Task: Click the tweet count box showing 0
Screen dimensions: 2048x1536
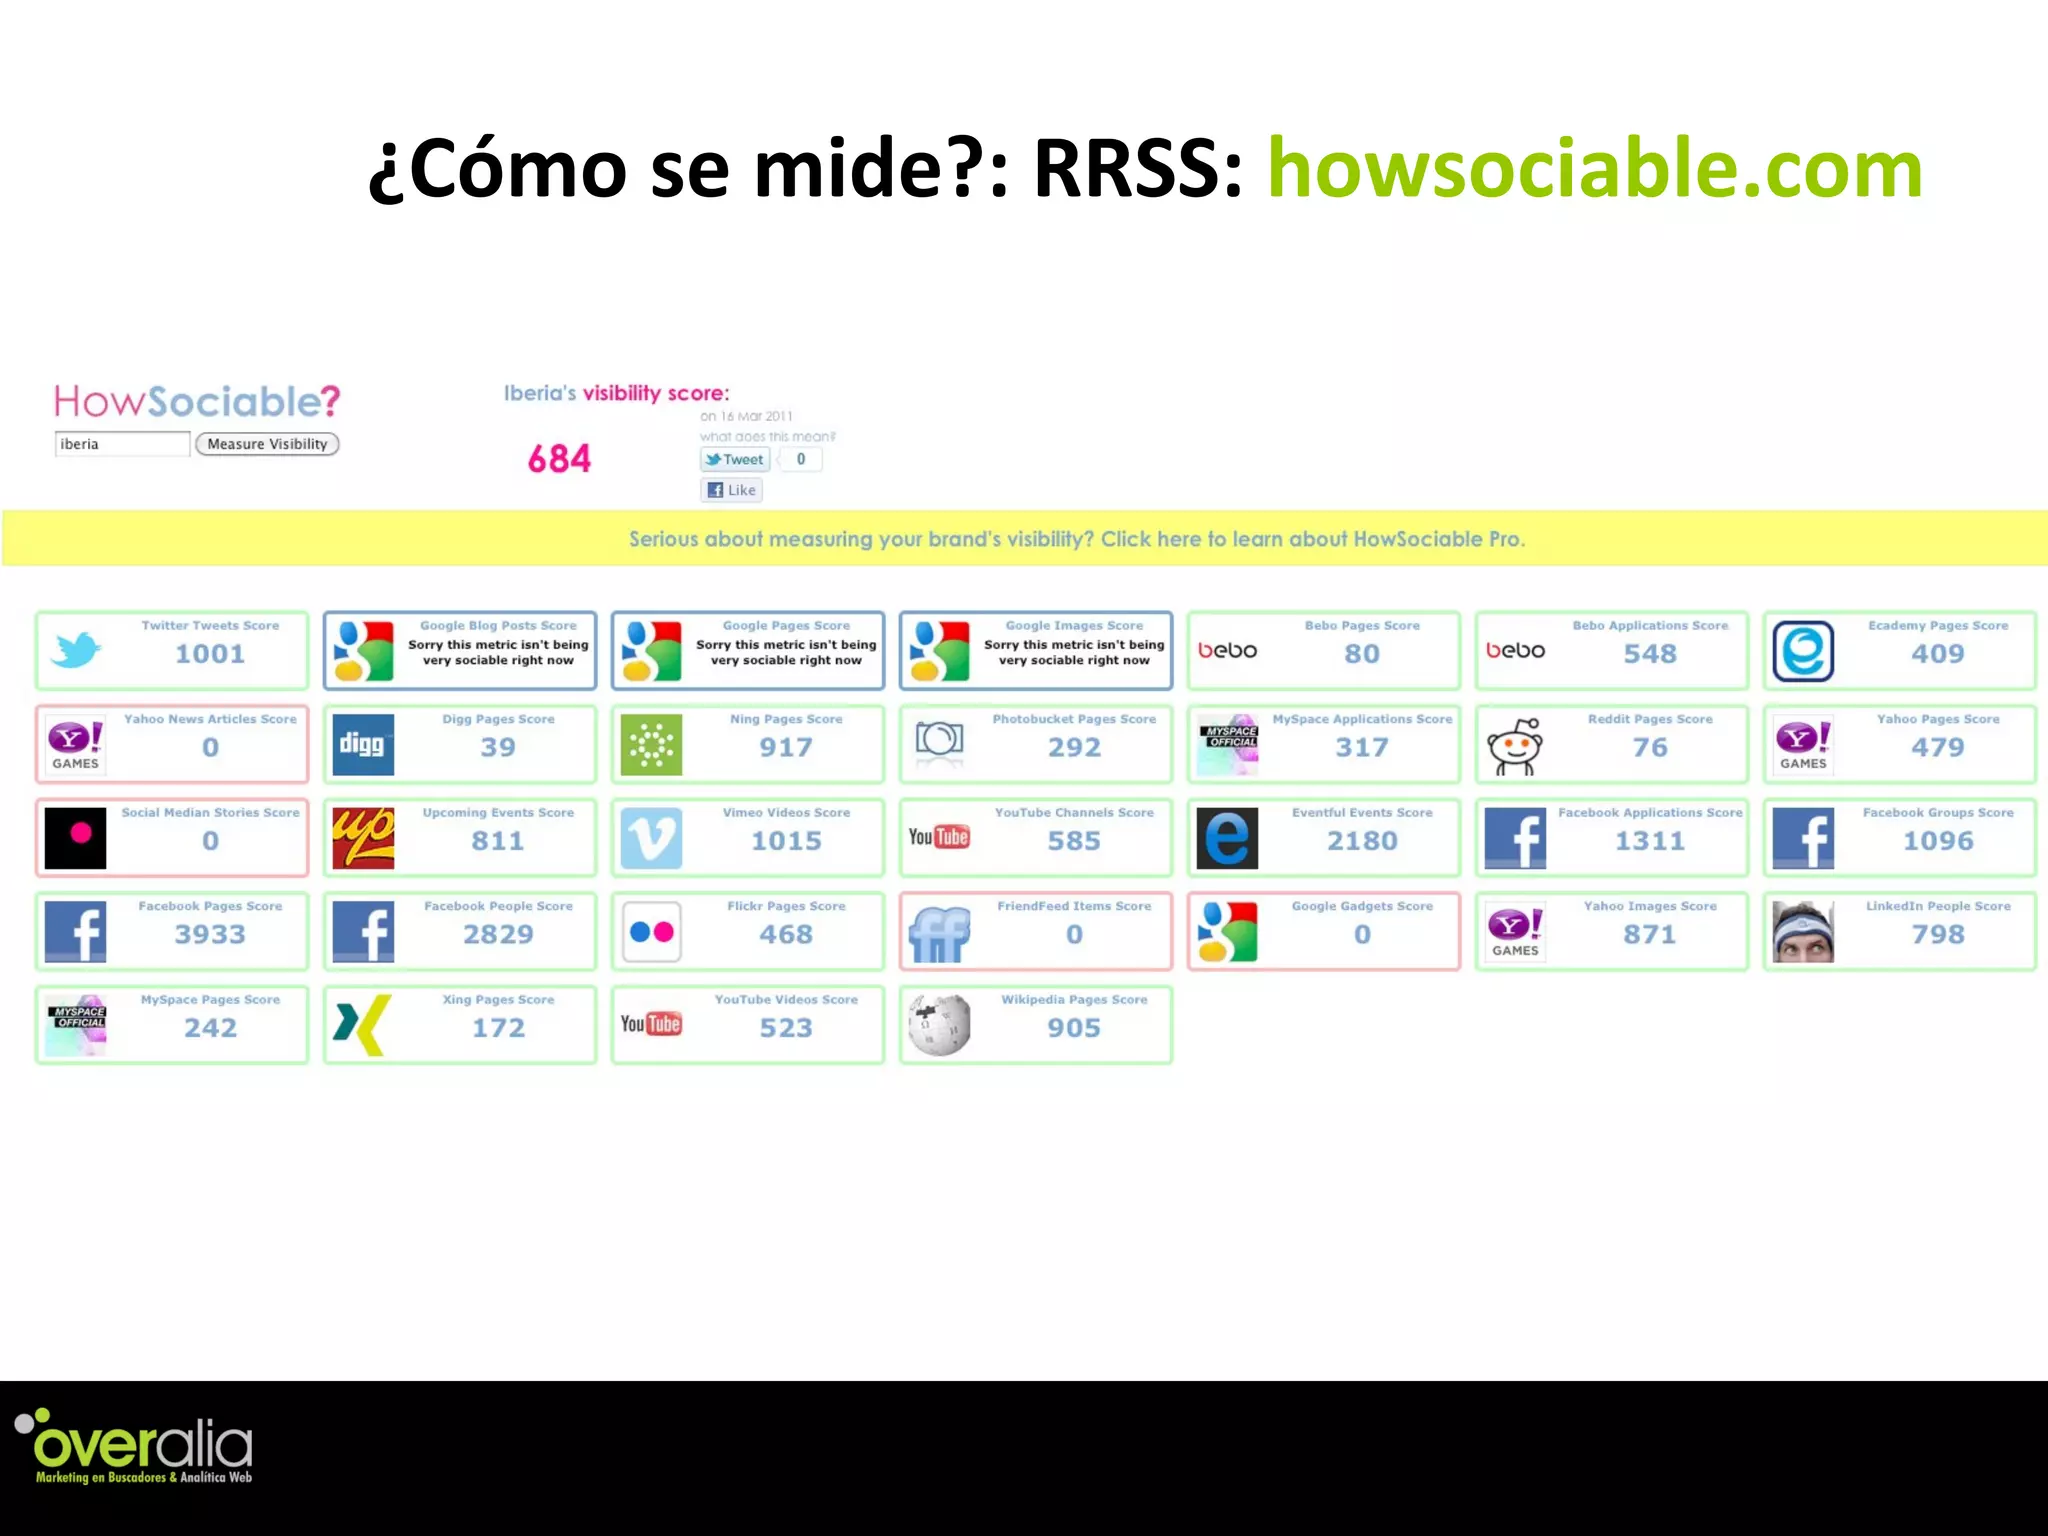Action: (x=801, y=459)
